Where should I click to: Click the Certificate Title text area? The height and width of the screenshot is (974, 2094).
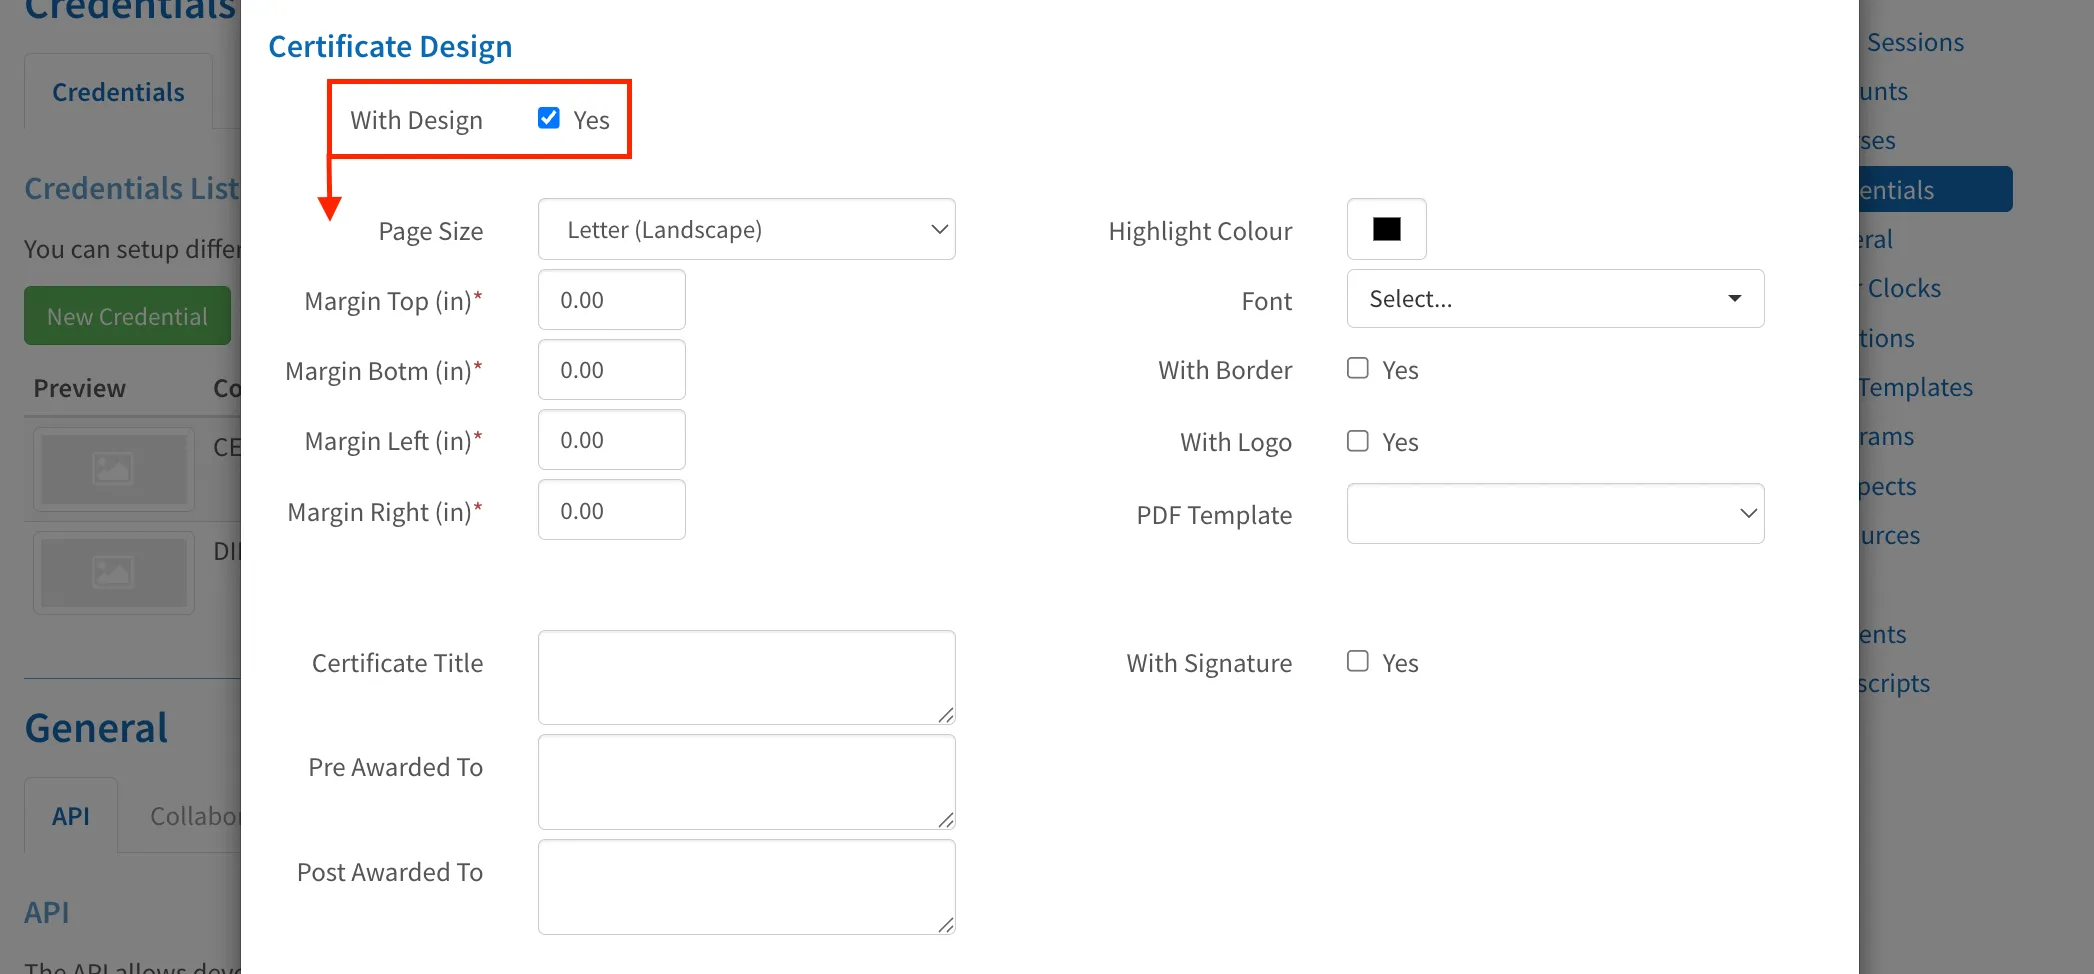tap(747, 677)
